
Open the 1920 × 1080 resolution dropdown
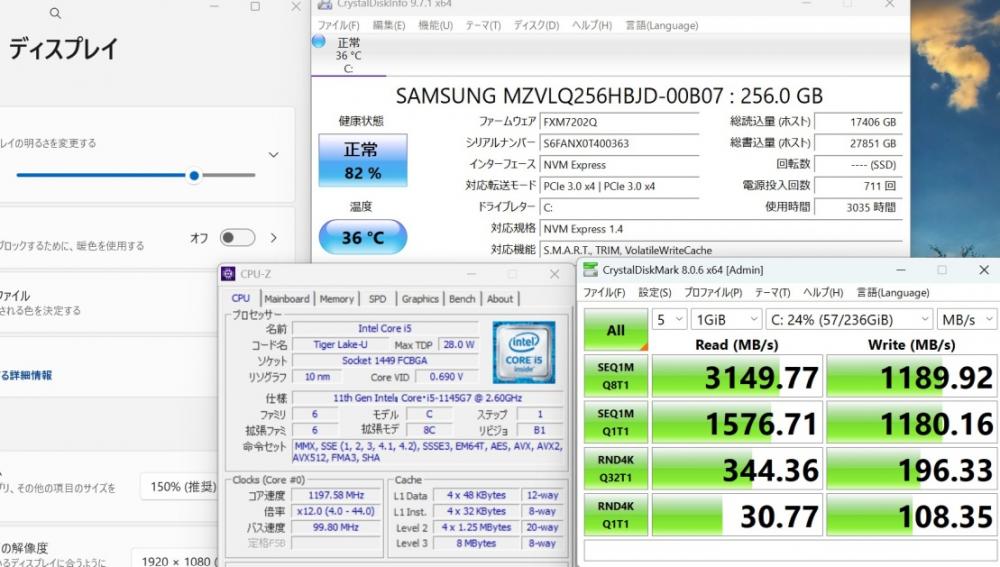tap(175, 560)
